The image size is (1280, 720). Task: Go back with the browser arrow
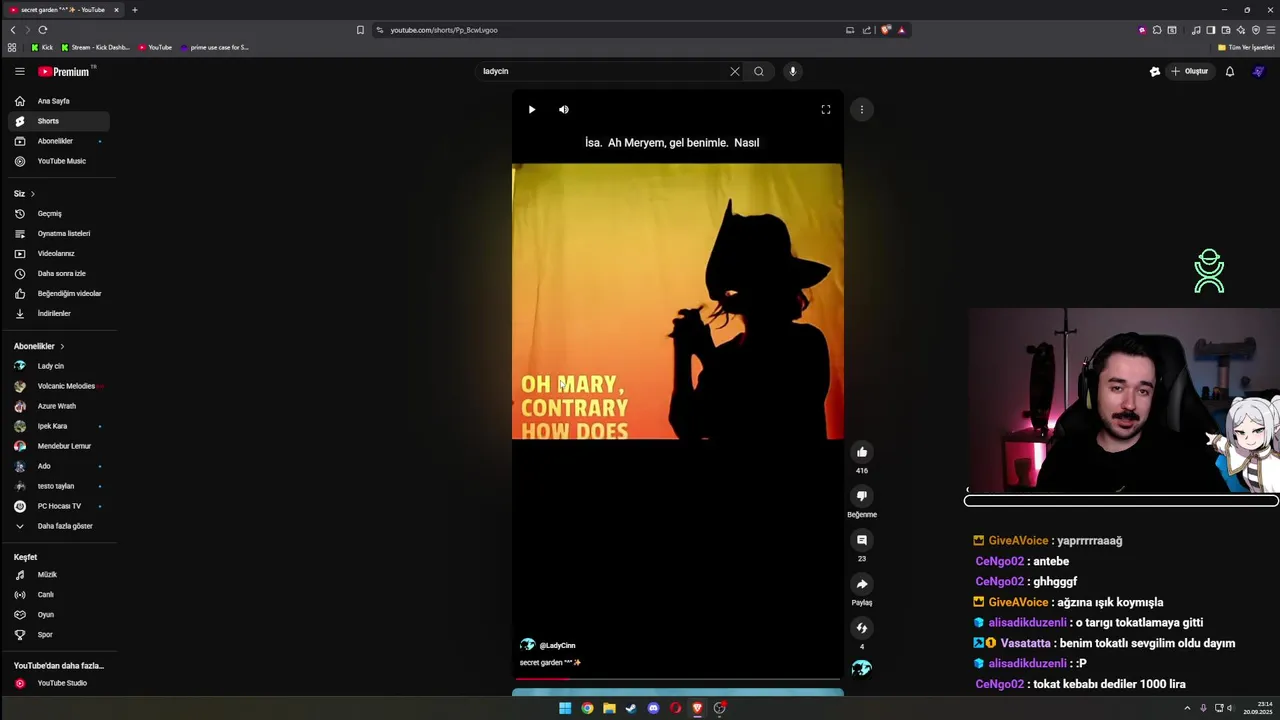tap(13, 30)
